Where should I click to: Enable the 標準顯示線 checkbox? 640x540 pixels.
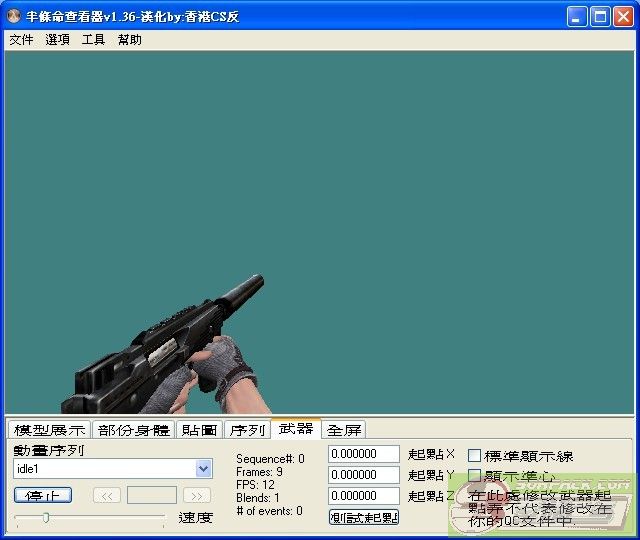click(x=475, y=456)
